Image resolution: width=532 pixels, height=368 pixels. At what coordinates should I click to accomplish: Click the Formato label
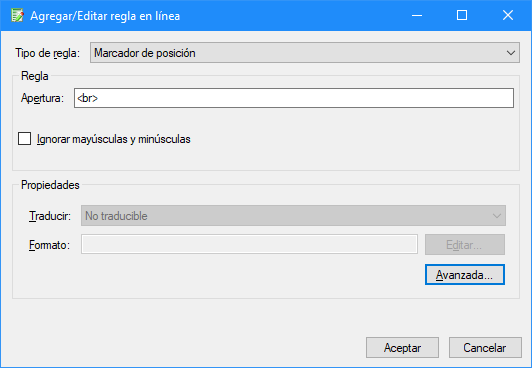[x=50, y=245]
